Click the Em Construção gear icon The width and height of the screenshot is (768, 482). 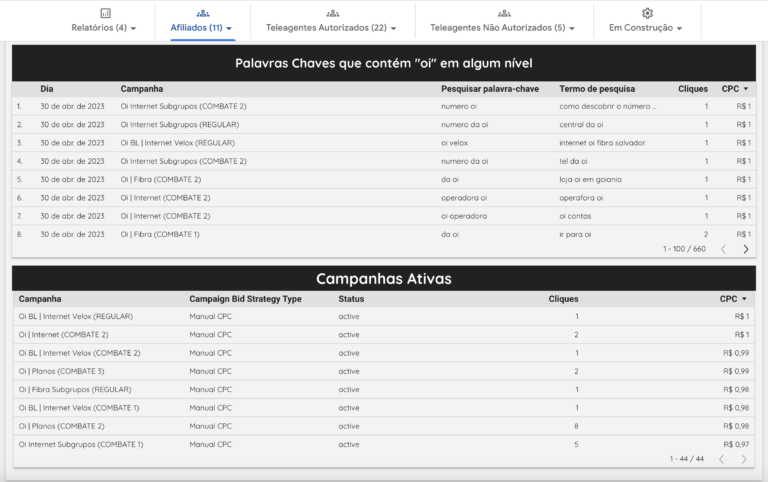[x=647, y=13]
